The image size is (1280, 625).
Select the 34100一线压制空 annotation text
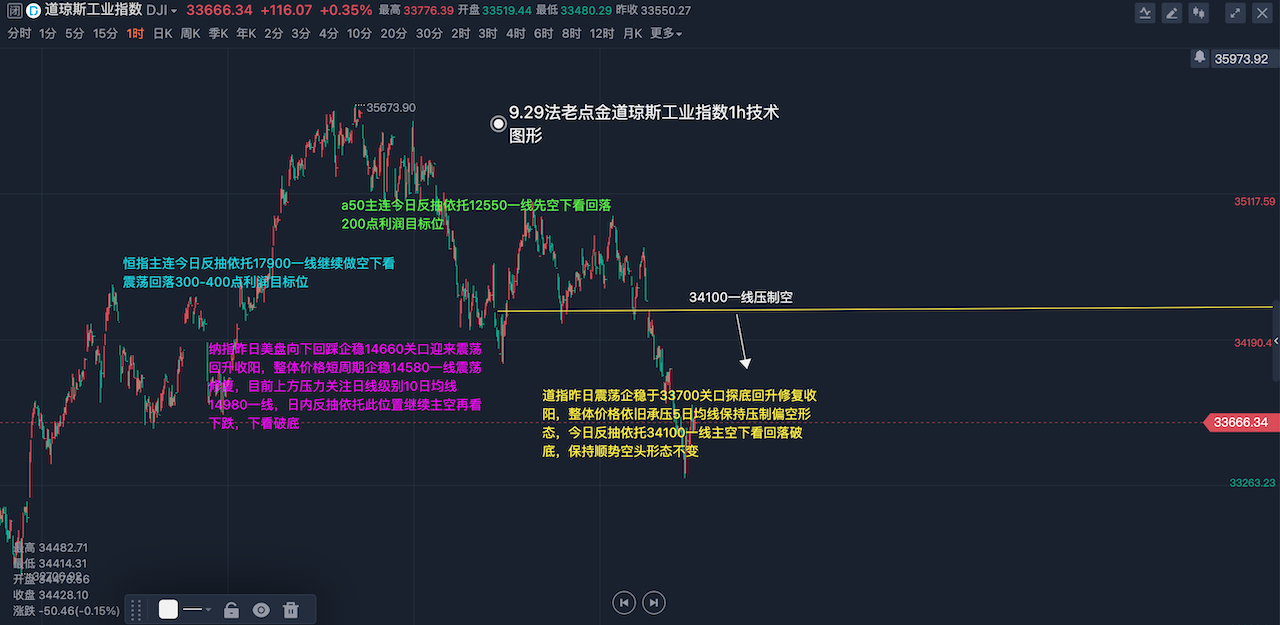pyautogui.click(x=741, y=298)
